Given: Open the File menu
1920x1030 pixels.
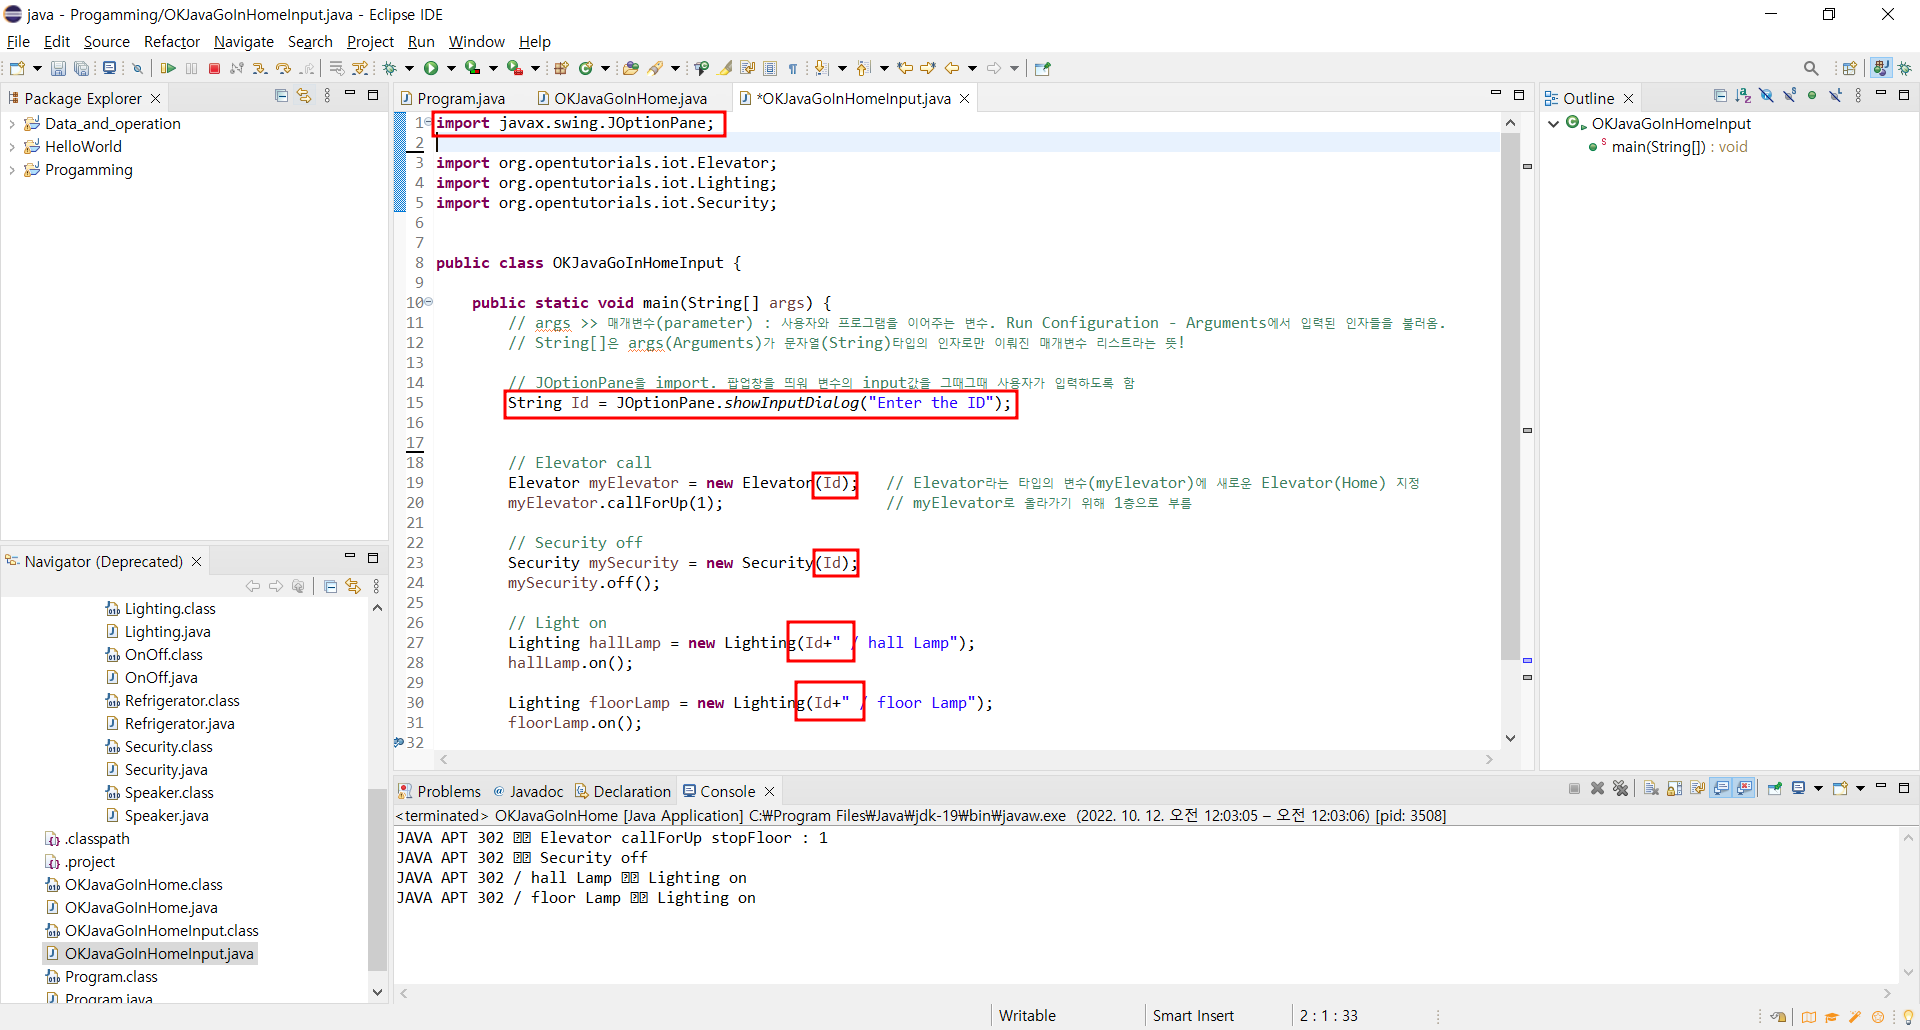Looking at the screenshot, I should [18, 41].
